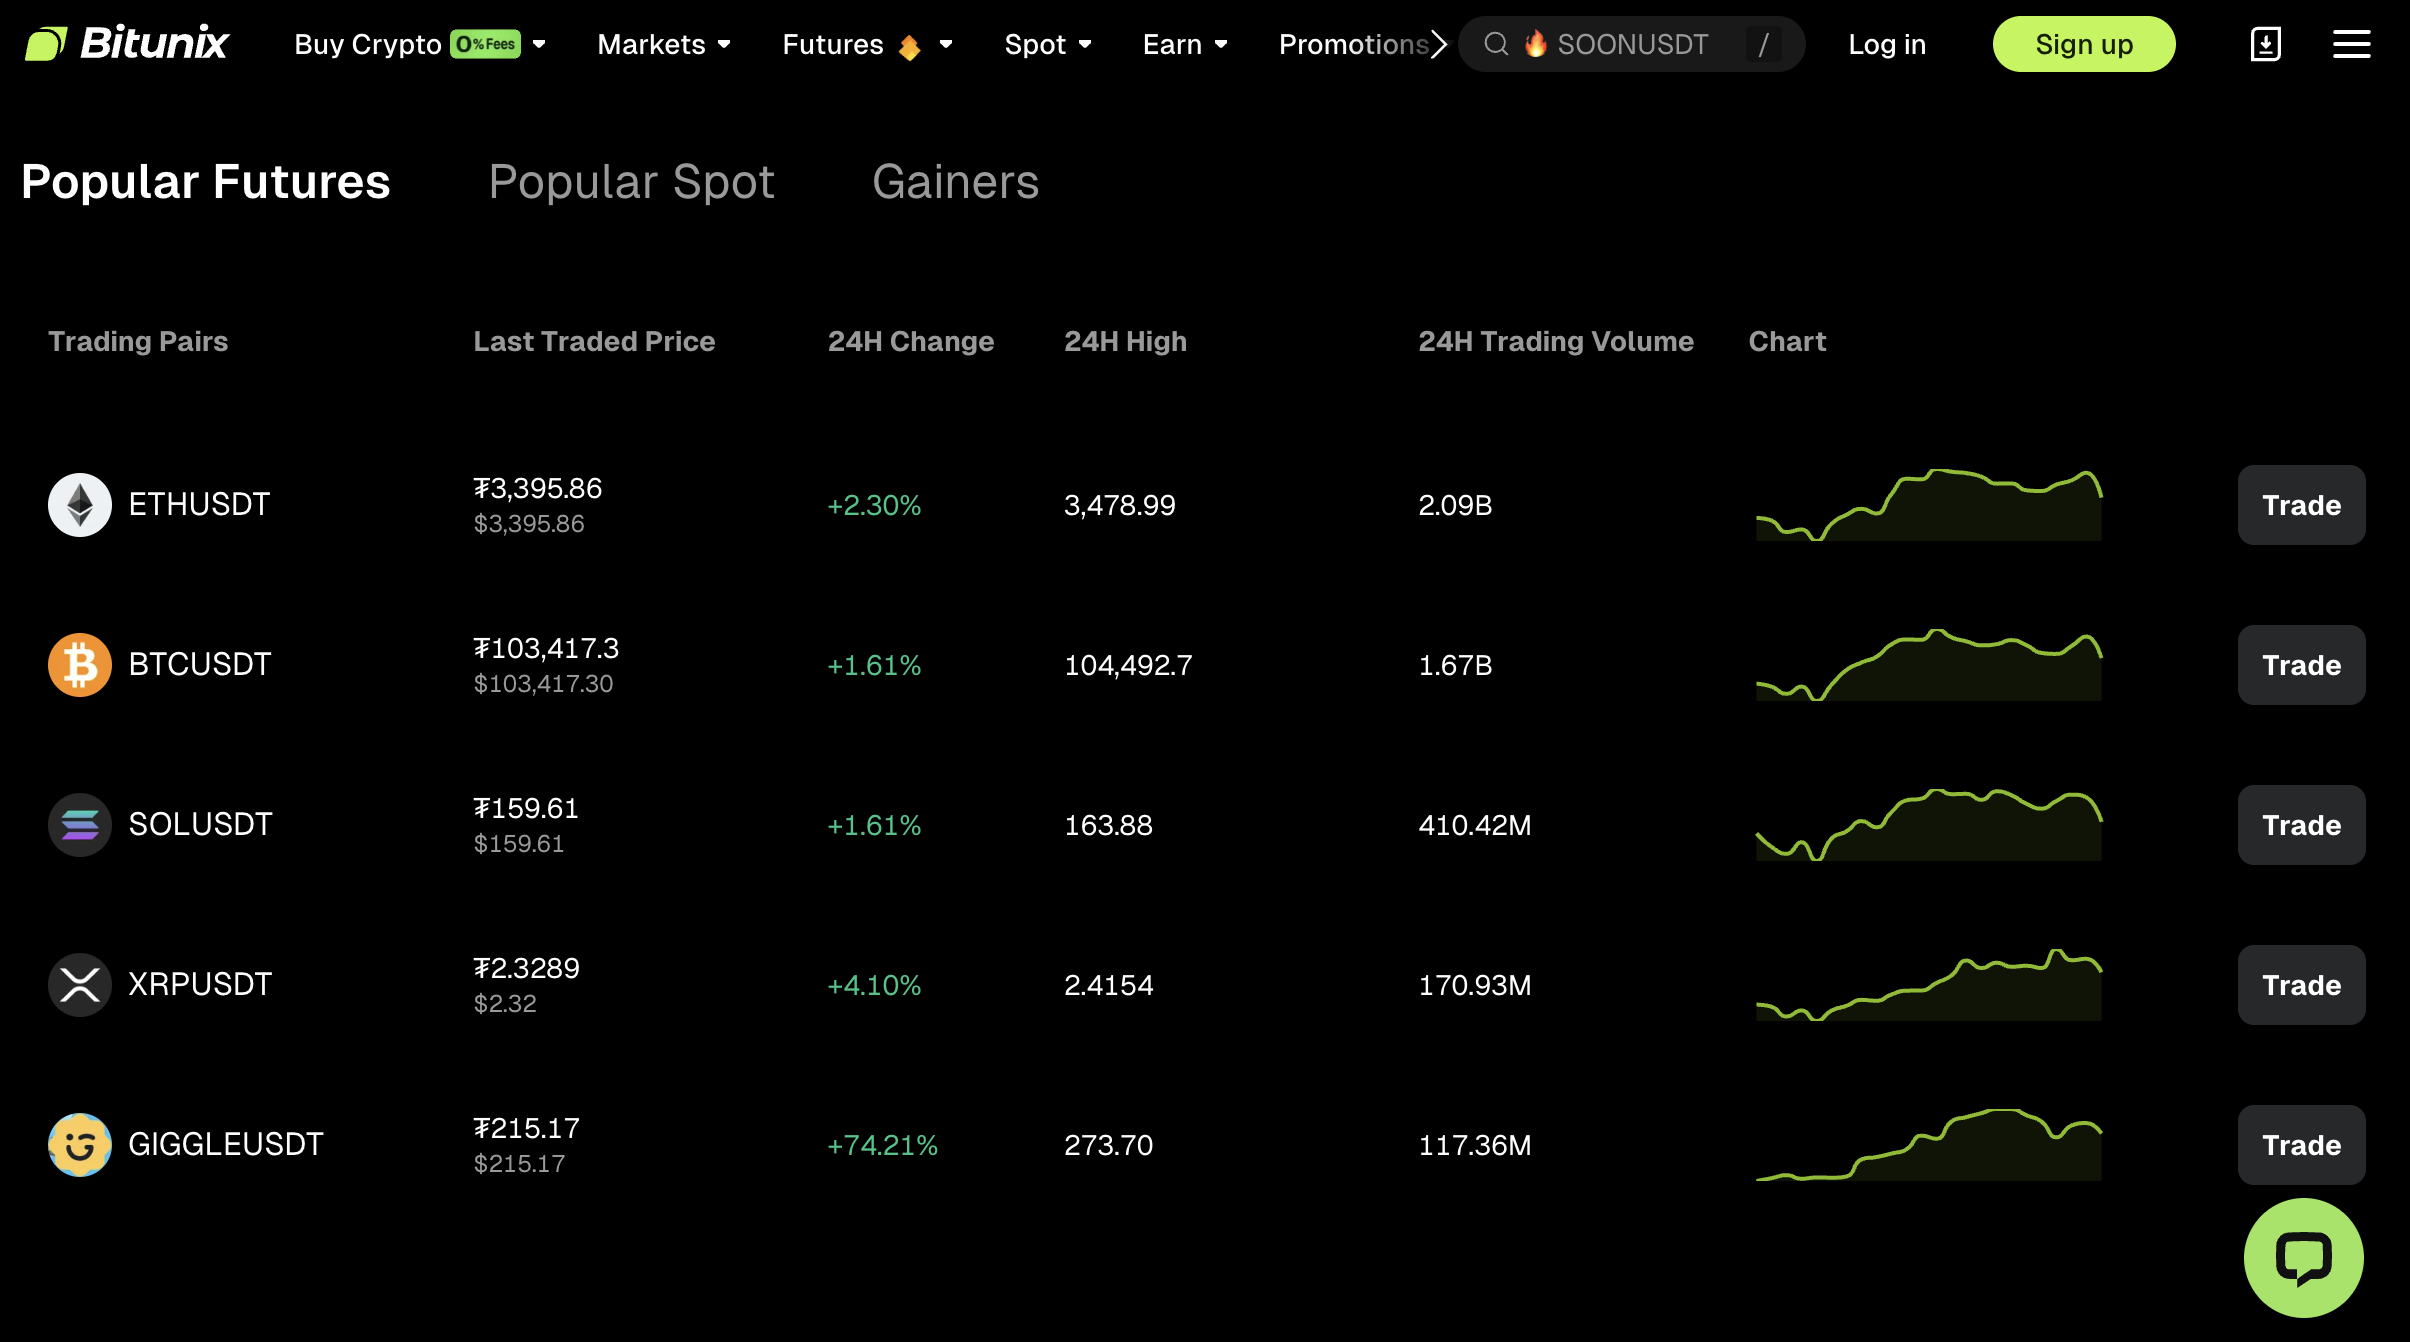Open the app download icon

tap(2265, 44)
